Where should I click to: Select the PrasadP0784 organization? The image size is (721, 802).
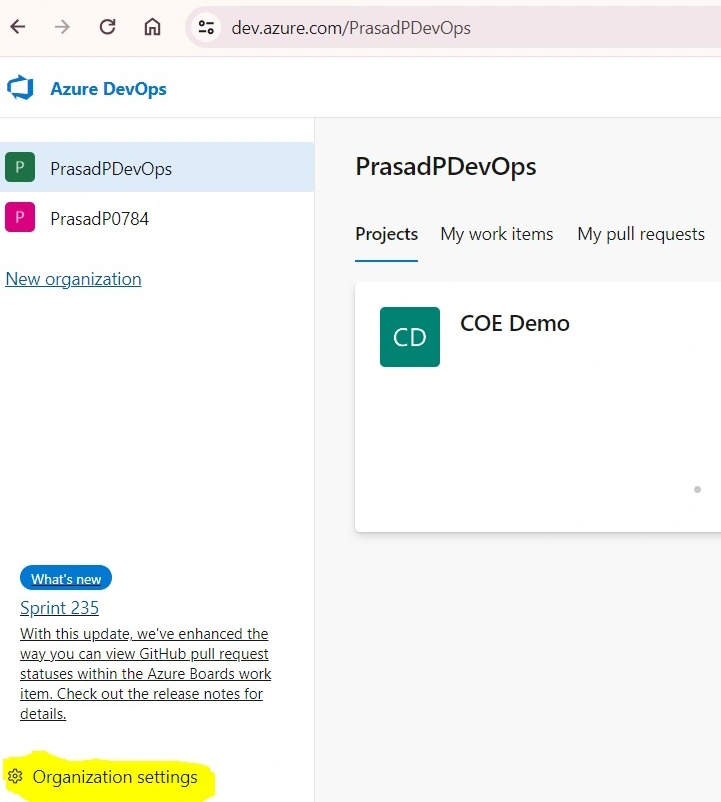tap(157, 218)
